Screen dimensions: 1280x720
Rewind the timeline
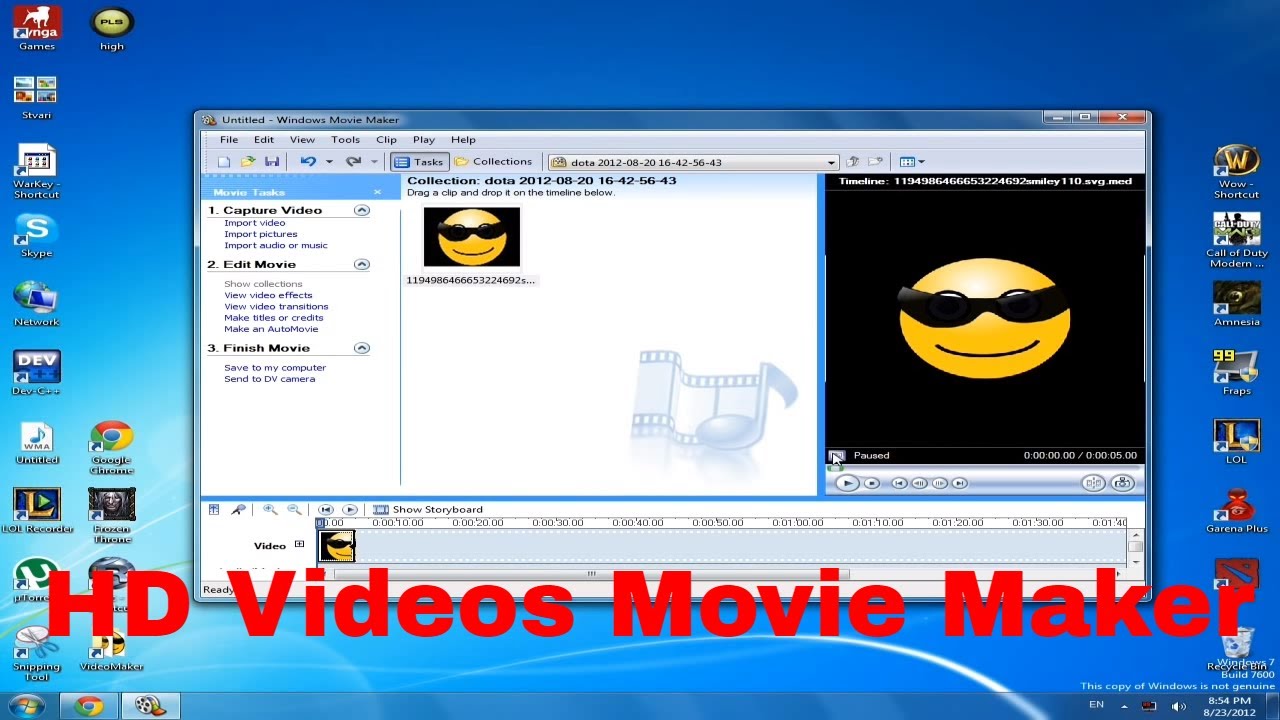coord(325,510)
